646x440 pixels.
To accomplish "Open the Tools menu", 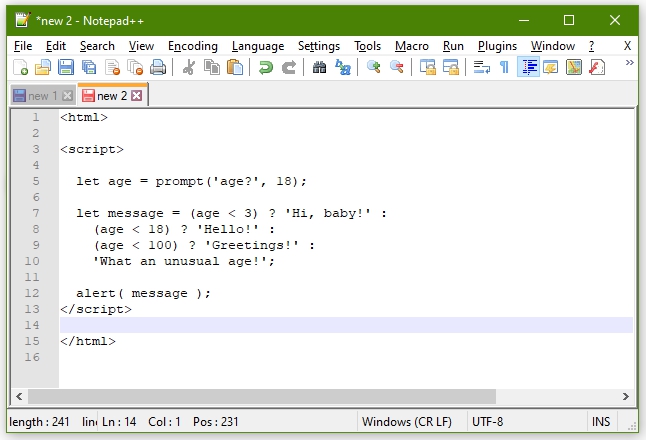I will [367, 46].
